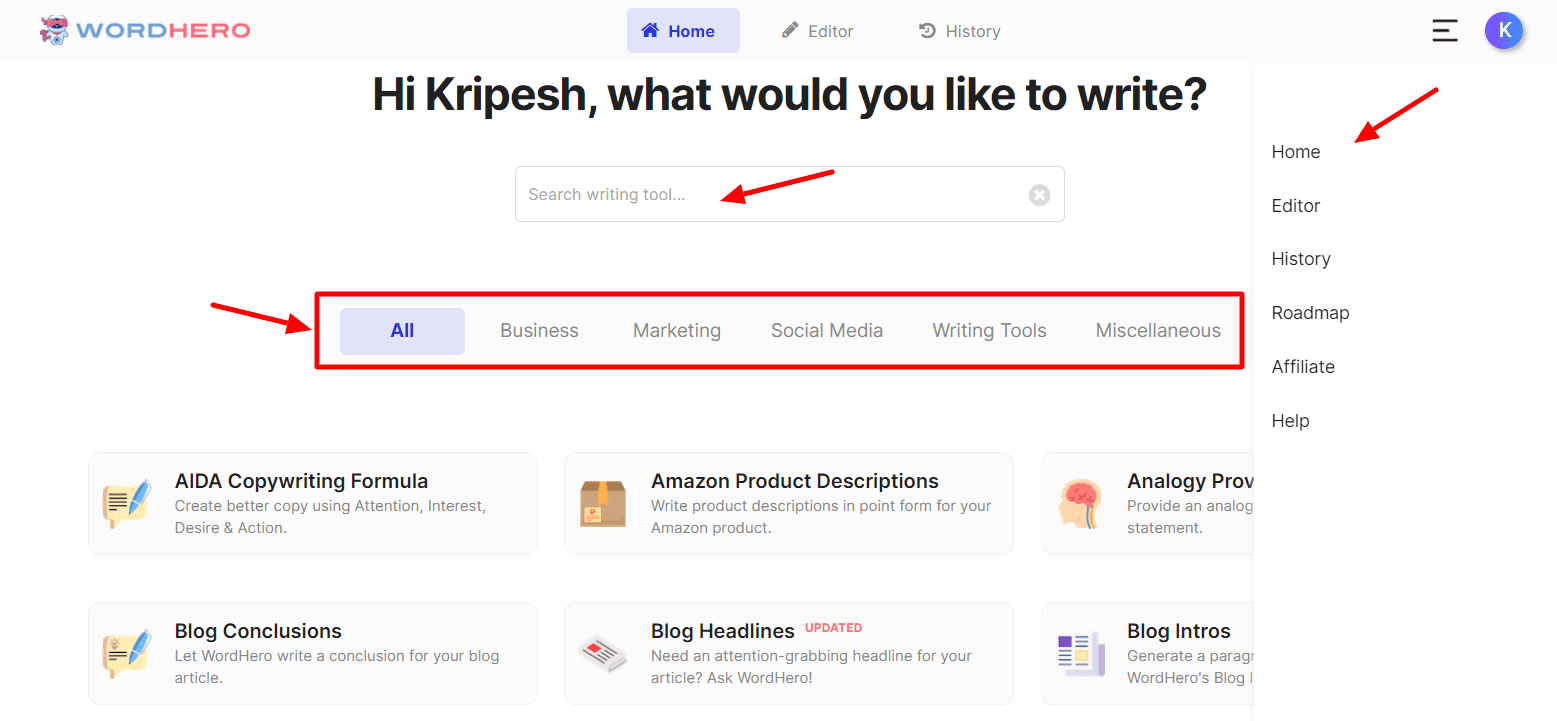Choose Affiliate in the side menu
Image resolution: width=1557 pixels, height=721 pixels.
1303,367
